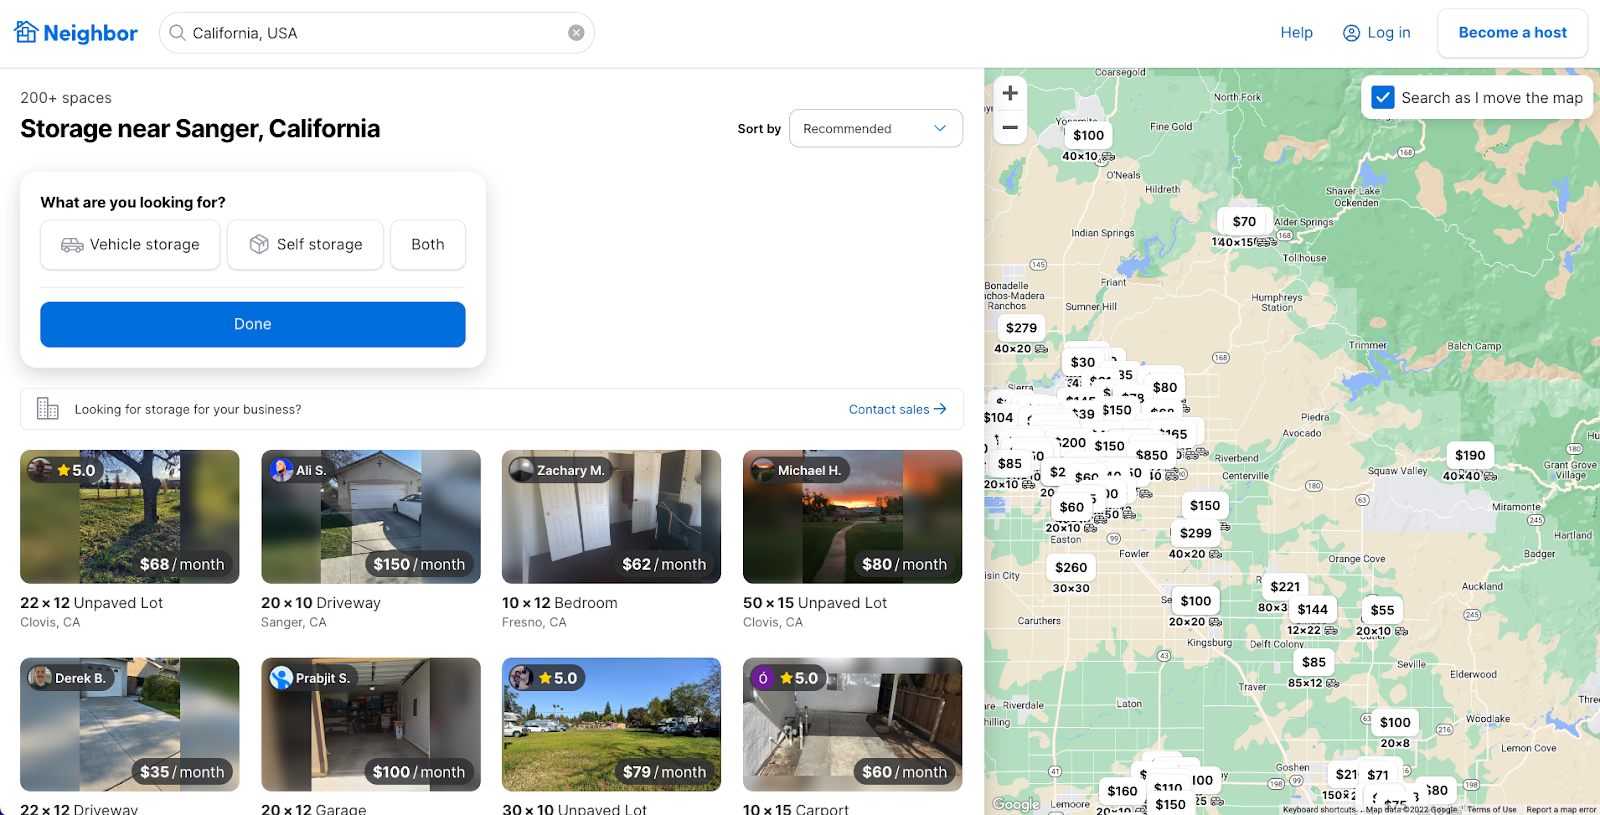Viewport: 1600px width, 815px height.
Task: Open the $221 map marker
Action: pos(1285,586)
